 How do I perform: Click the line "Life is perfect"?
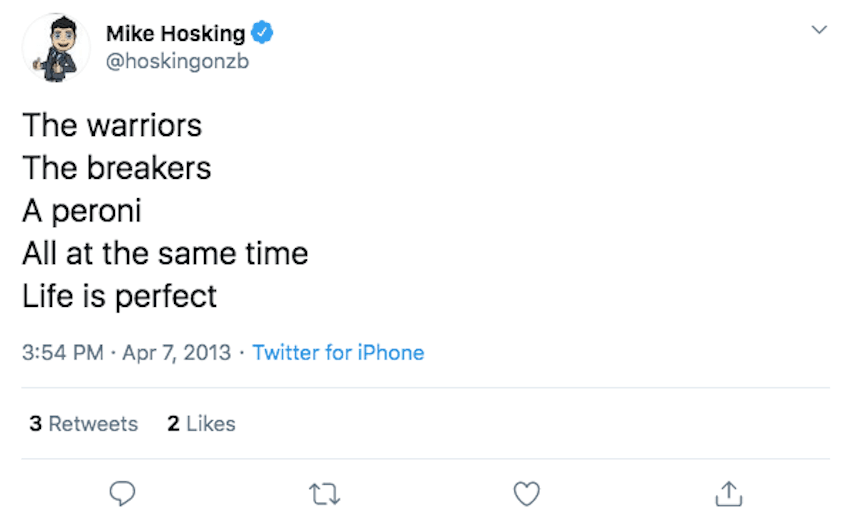pyautogui.click(x=119, y=297)
